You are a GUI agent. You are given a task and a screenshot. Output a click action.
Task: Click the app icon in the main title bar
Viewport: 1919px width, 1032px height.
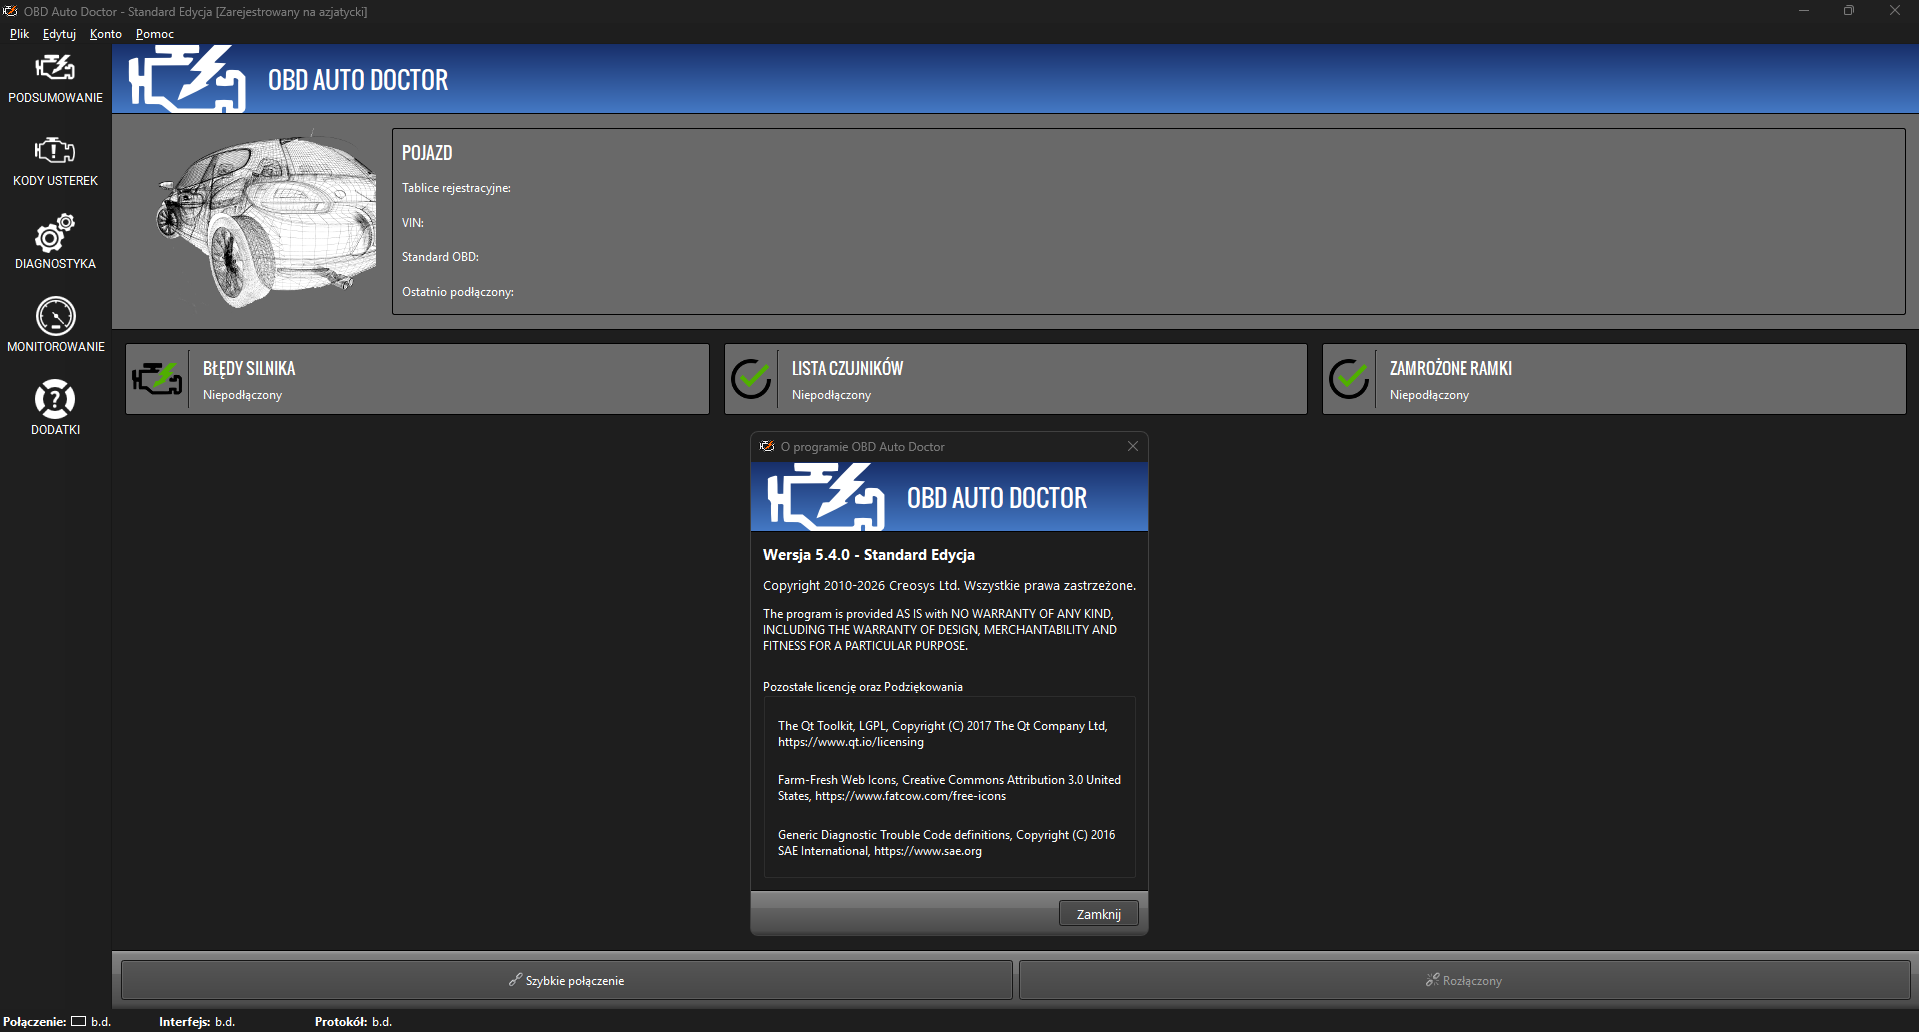click(10, 11)
